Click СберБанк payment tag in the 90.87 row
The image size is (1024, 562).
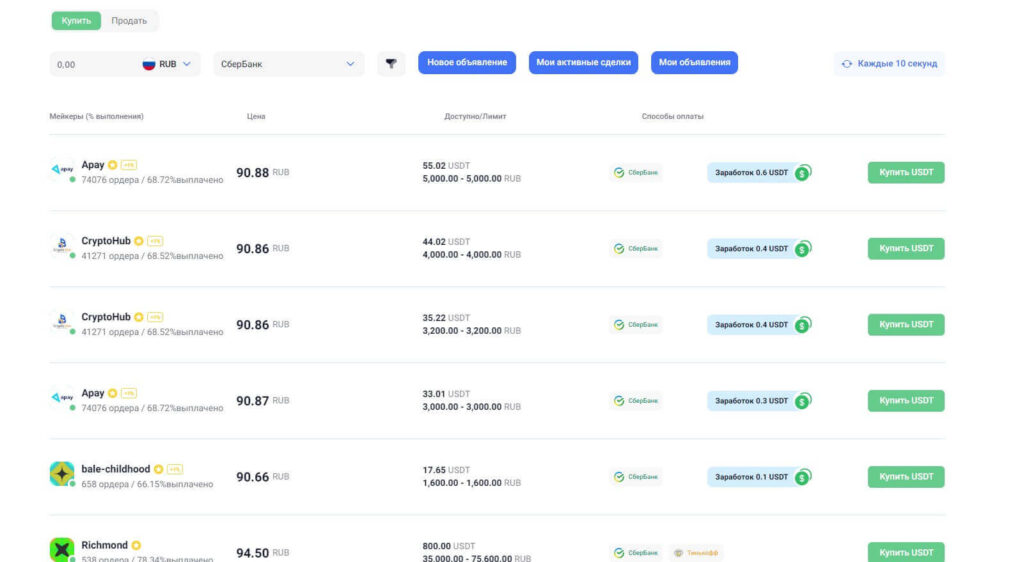coord(636,401)
